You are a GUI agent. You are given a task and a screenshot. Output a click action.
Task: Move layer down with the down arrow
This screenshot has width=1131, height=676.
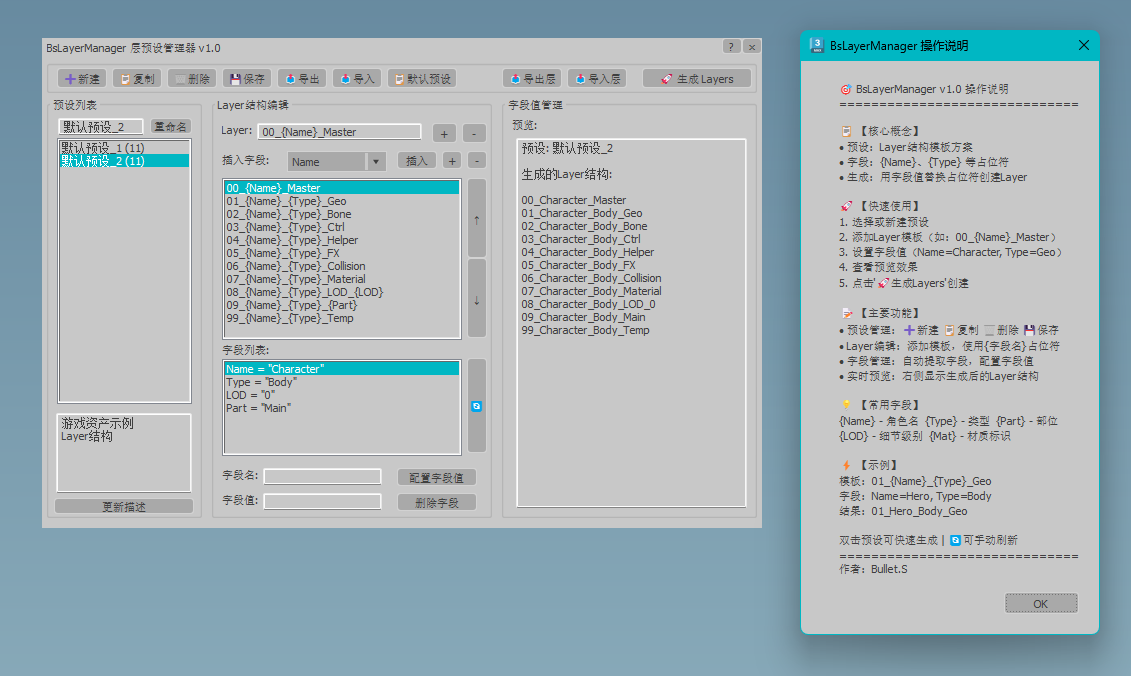click(477, 299)
